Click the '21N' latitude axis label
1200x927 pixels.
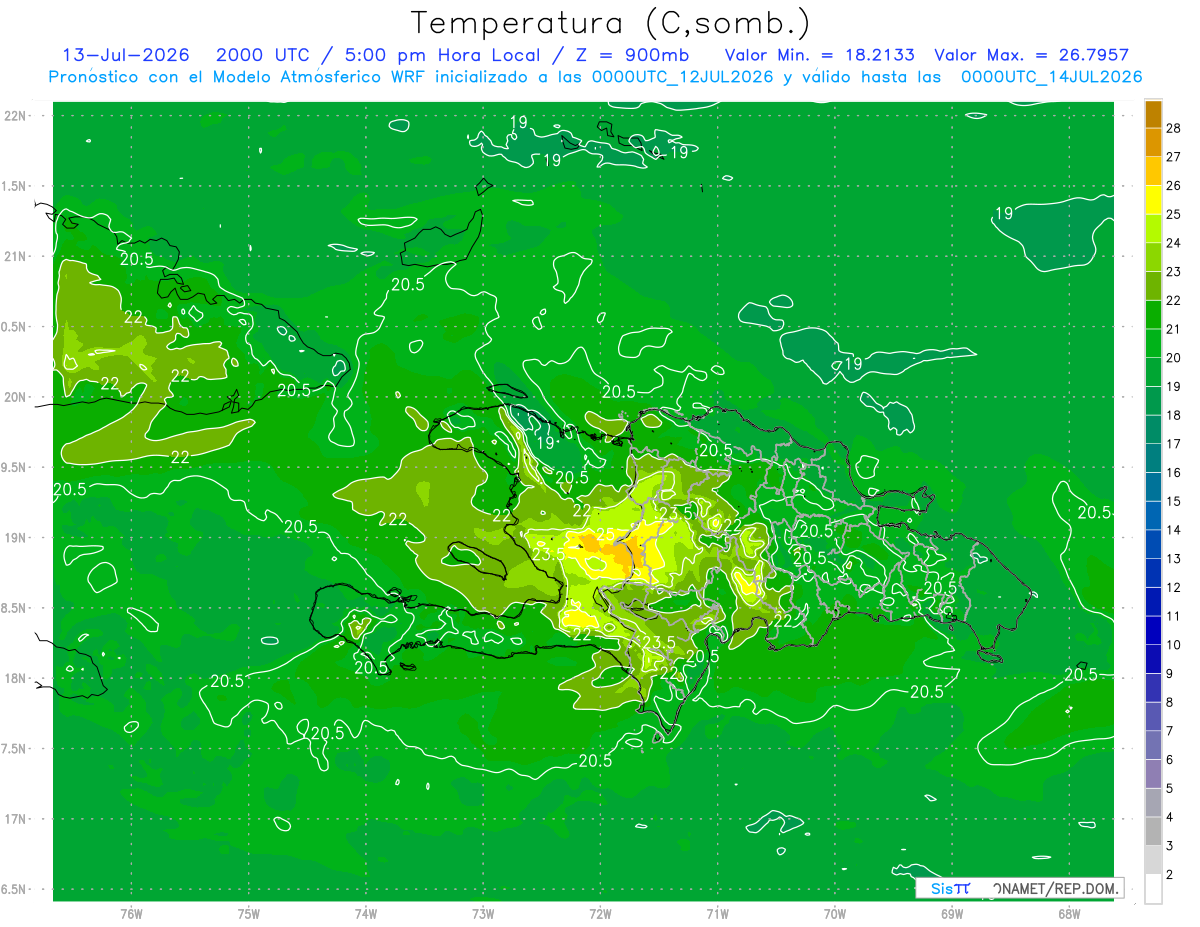click(14, 256)
